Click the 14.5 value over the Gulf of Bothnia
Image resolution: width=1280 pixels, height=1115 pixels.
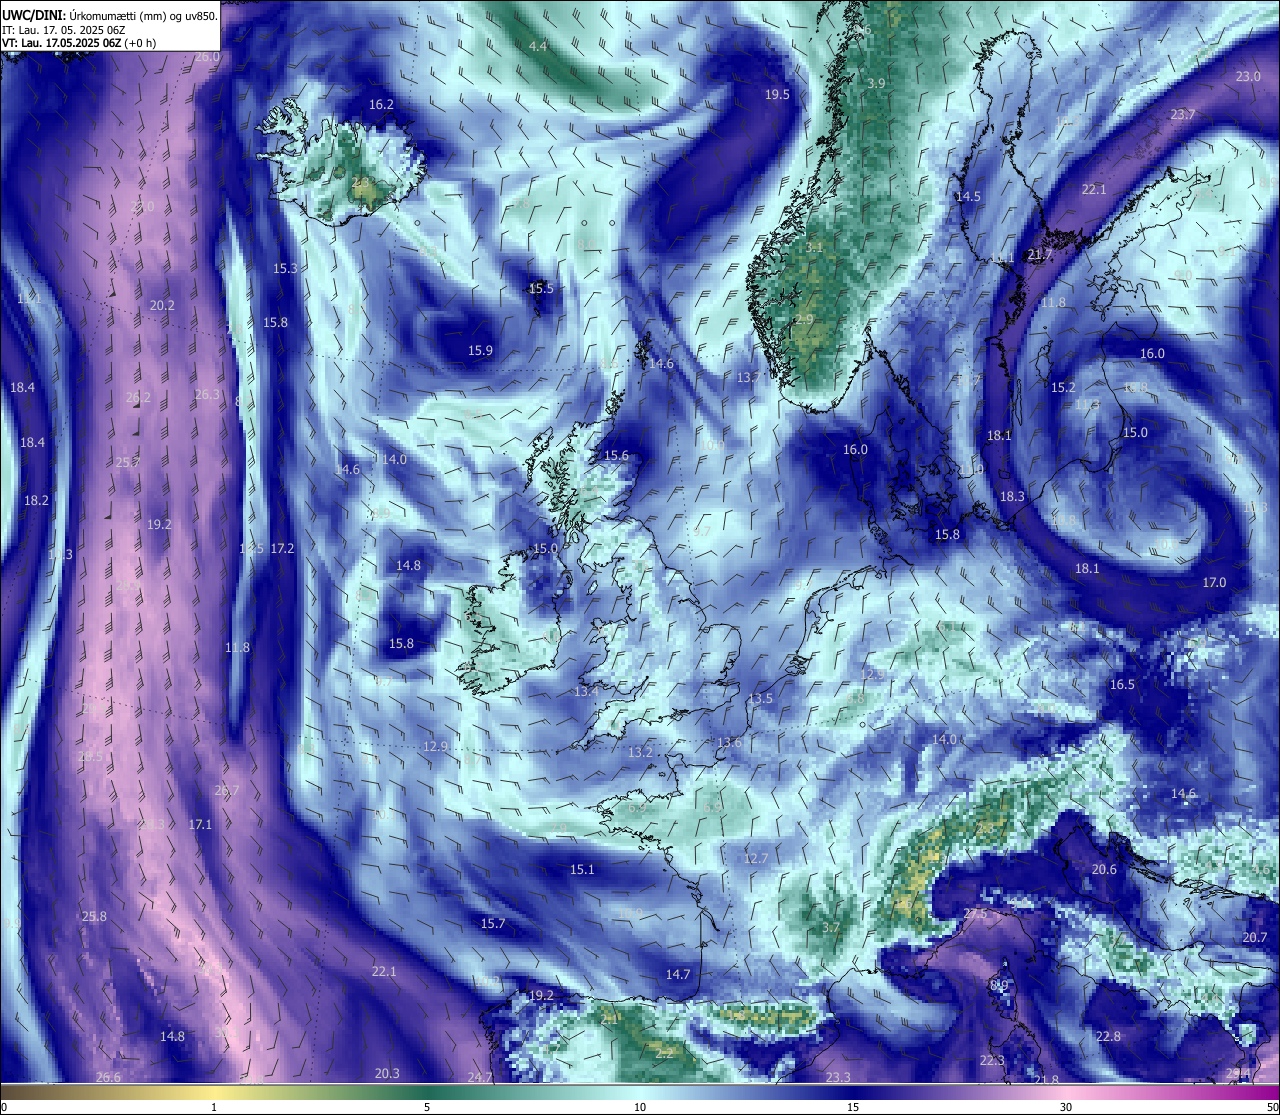coord(968,196)
